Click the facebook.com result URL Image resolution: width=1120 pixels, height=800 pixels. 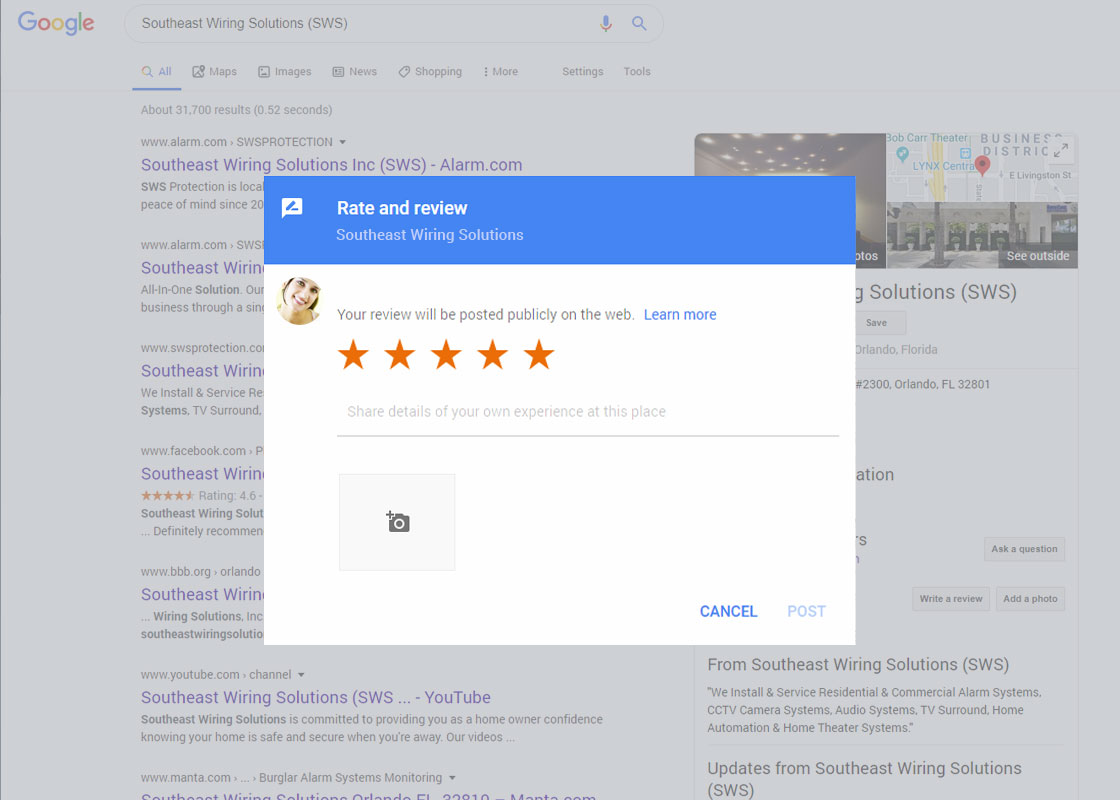pyautogui.click(x=202, y=451)
